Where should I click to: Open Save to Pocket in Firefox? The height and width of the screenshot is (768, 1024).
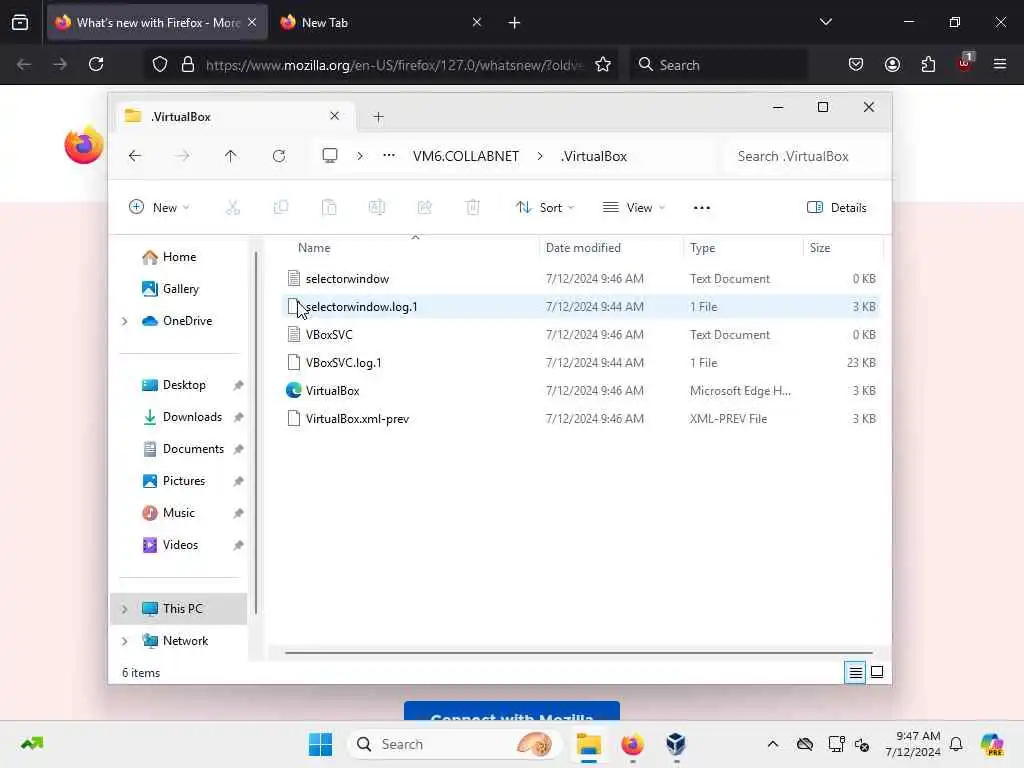tap(856, 64)
